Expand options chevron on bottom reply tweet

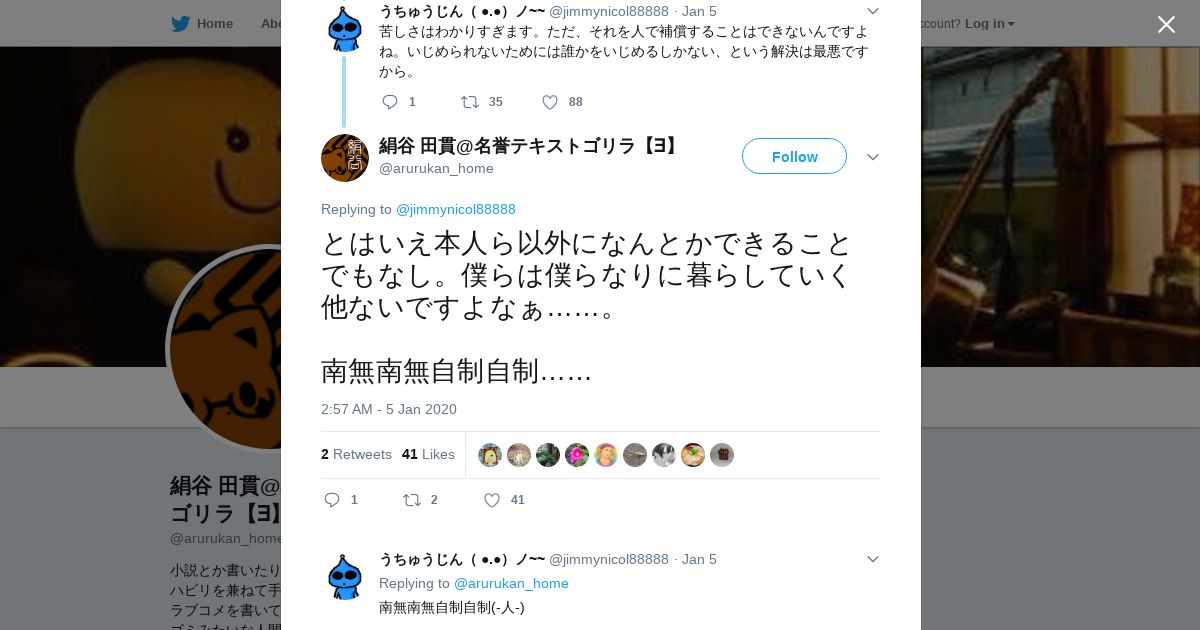coord(872,559)
